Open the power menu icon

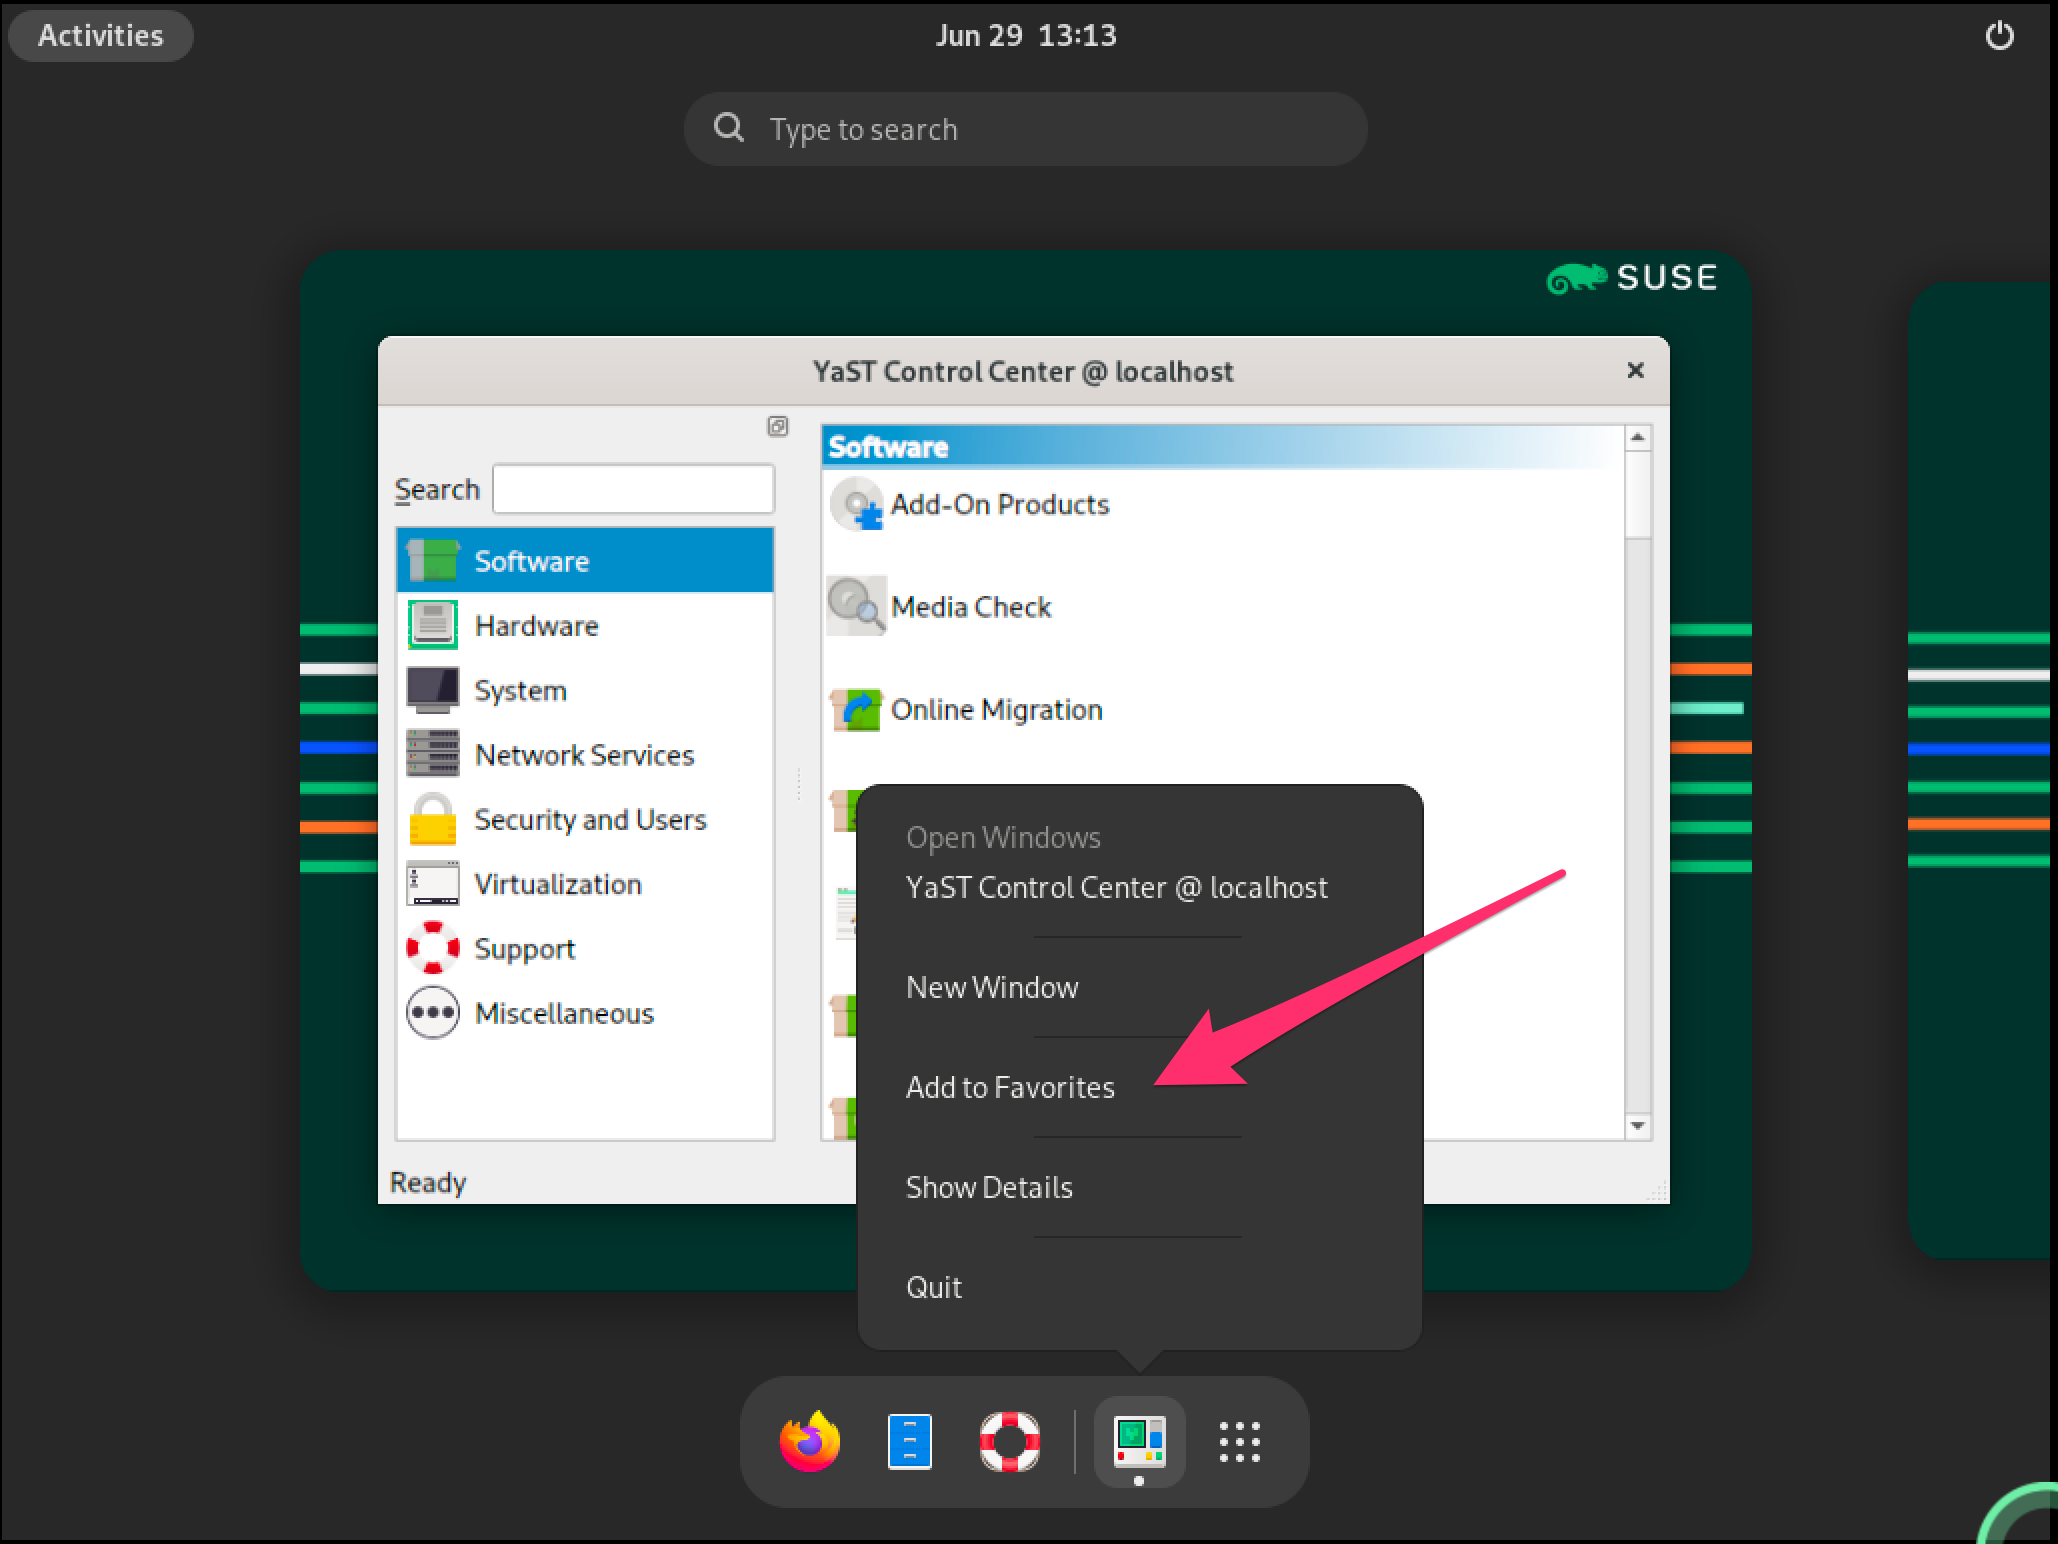click(x=1999, y=36)
